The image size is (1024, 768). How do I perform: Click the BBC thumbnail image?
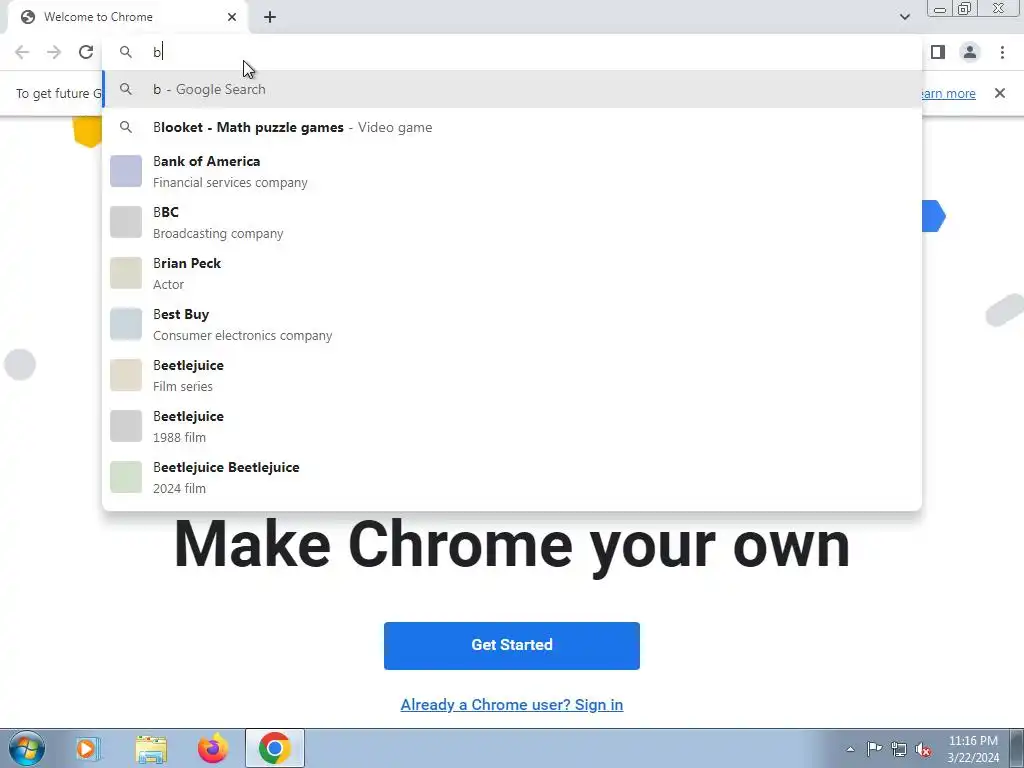pyautogui.click(x=126, y=222)
